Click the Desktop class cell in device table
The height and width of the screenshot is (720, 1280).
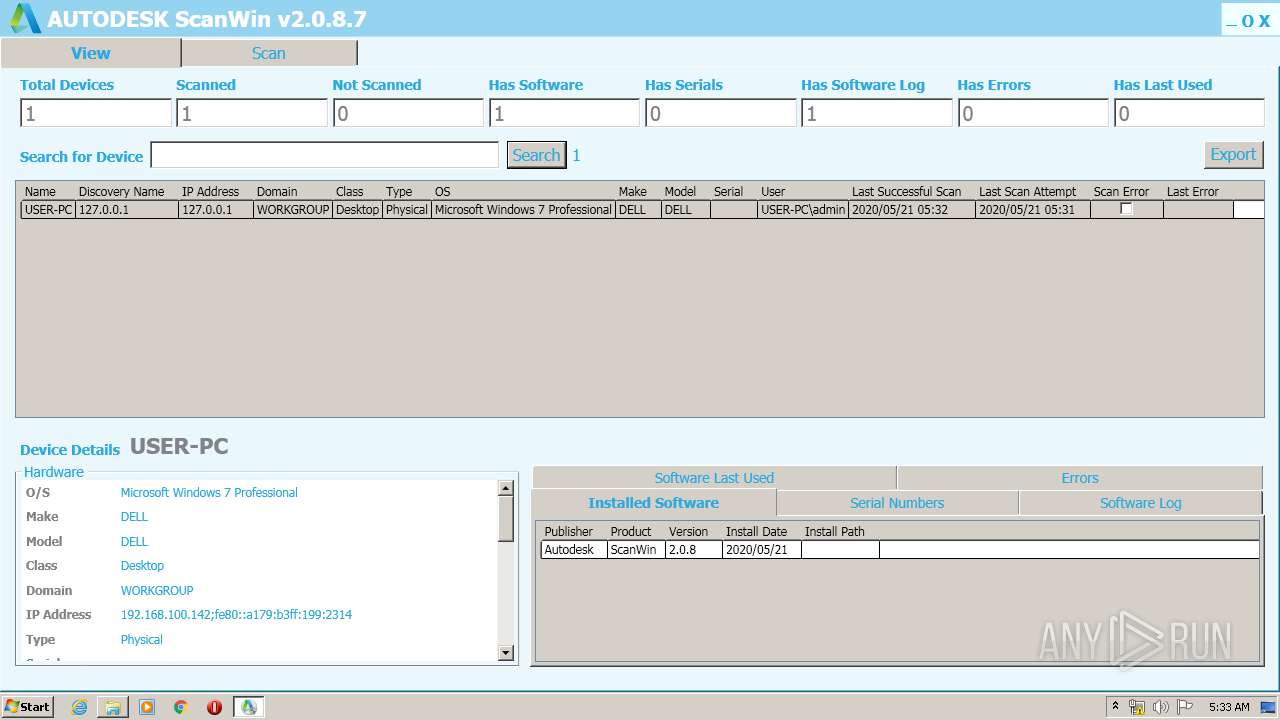[x=358, y=210]
